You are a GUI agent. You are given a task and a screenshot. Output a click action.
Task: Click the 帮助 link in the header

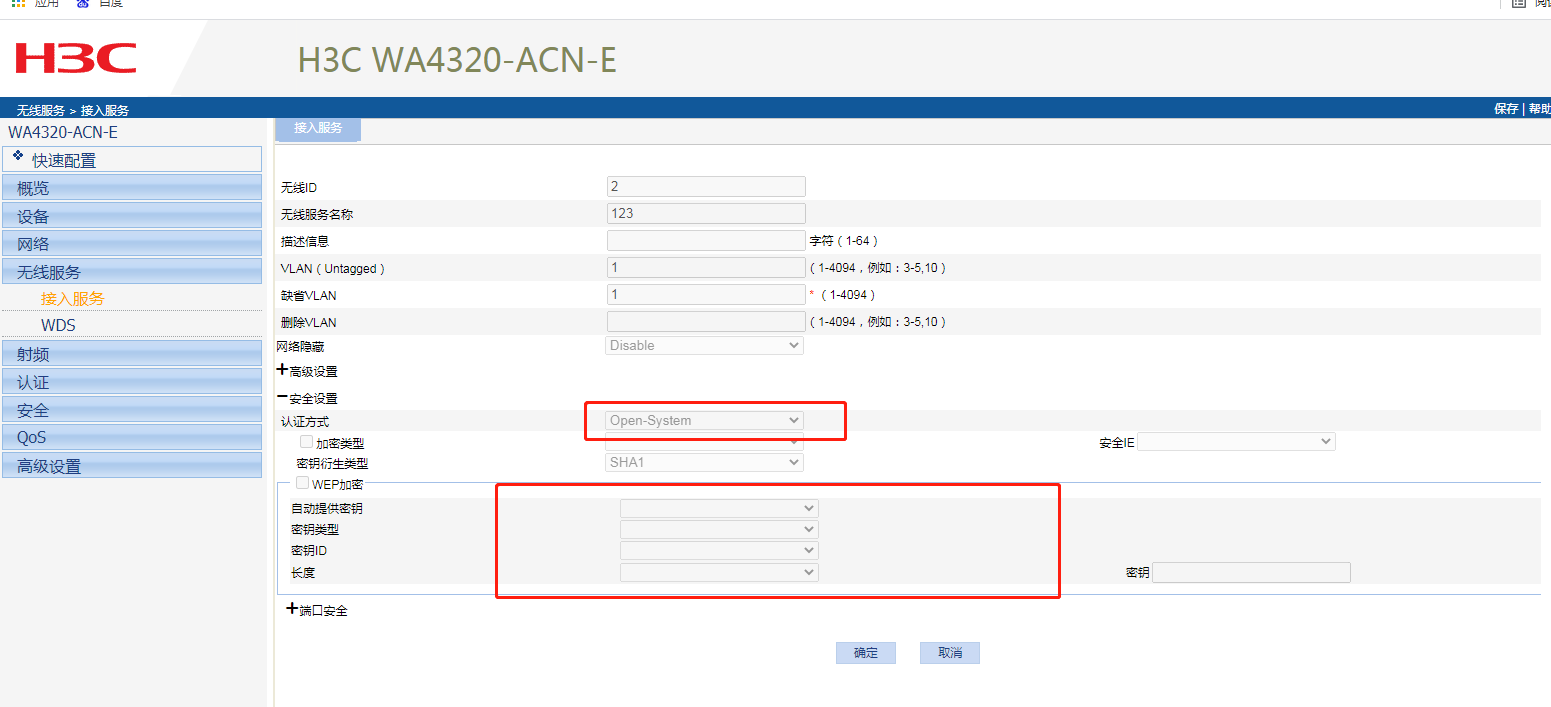pyautogui.click(x=1539, y=109)
